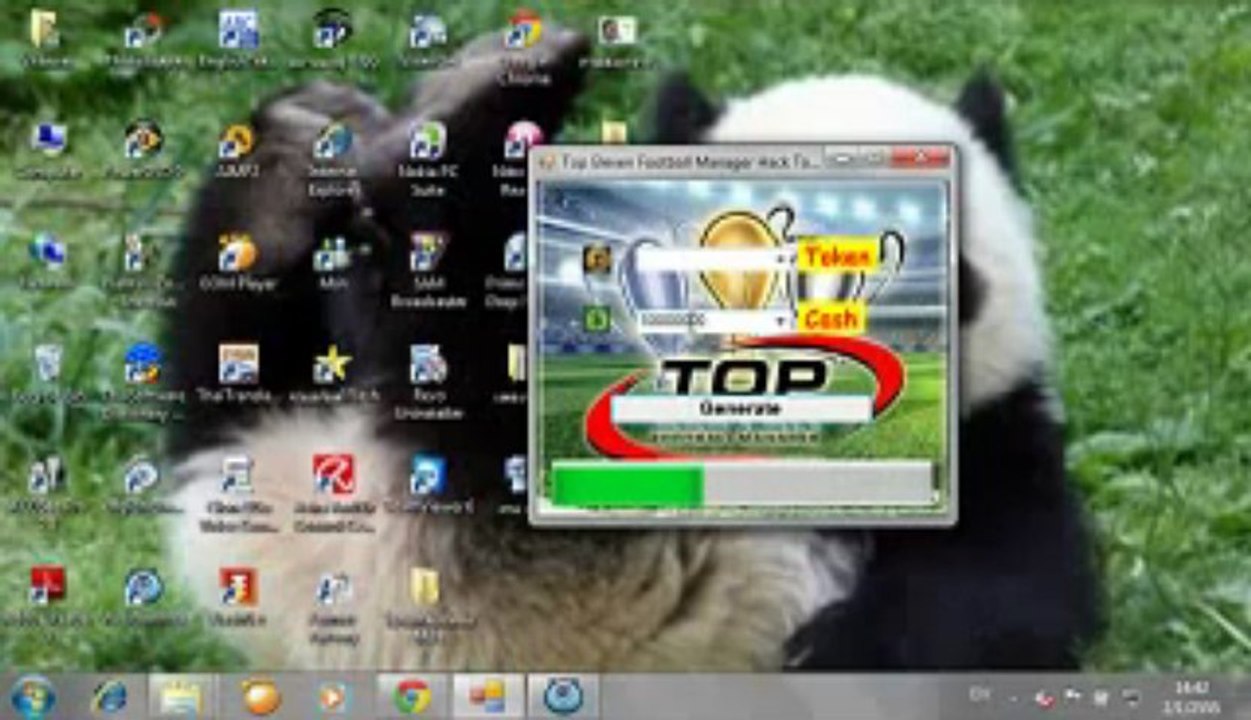1251x720 pixels.
Task: Click the blue round recorder taskbar icon
Action: click(563, 696)
